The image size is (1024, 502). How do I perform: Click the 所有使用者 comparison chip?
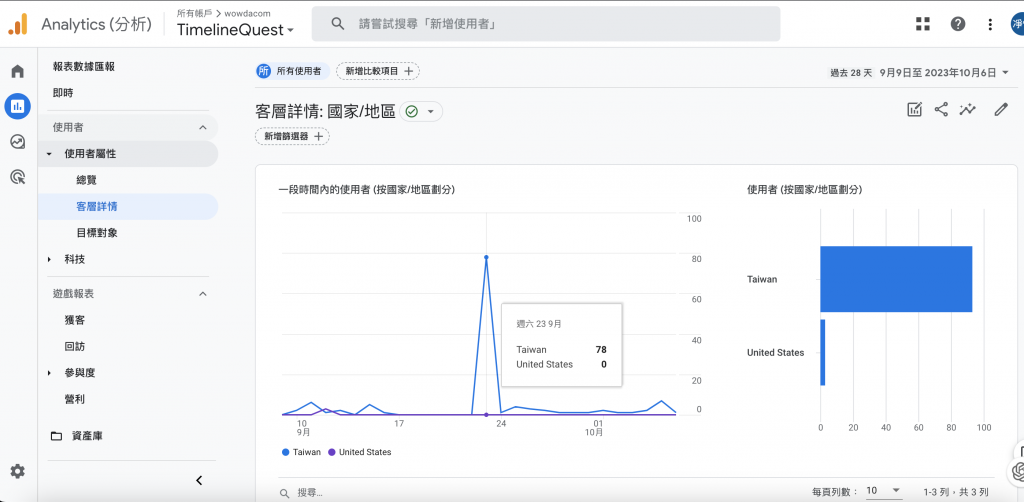tap(293, 71)
